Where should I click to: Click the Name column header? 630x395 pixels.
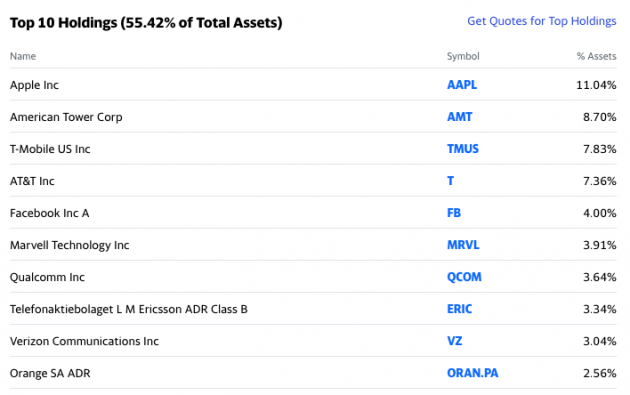pos(23,56)
